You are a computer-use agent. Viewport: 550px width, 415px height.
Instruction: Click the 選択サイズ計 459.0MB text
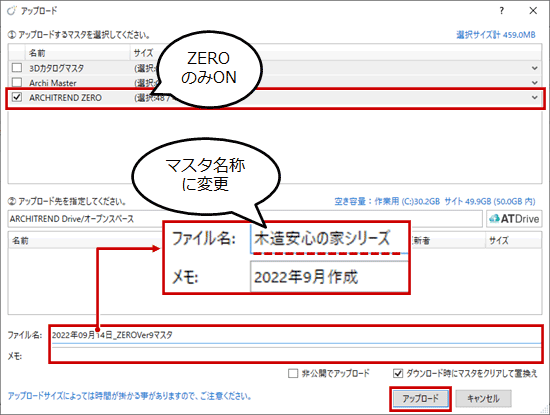point(496,35)
